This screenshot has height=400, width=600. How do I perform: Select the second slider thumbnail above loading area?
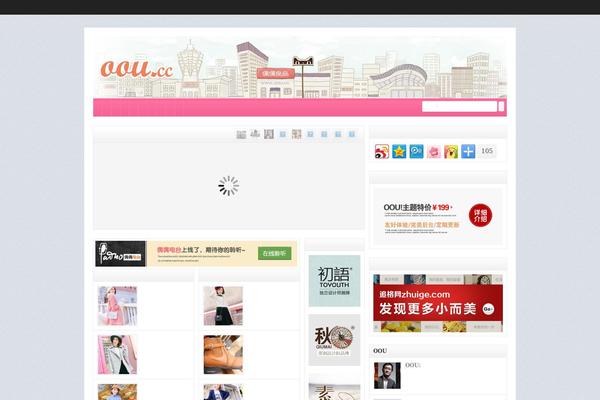pyautogui.click(x=255, y=134)
